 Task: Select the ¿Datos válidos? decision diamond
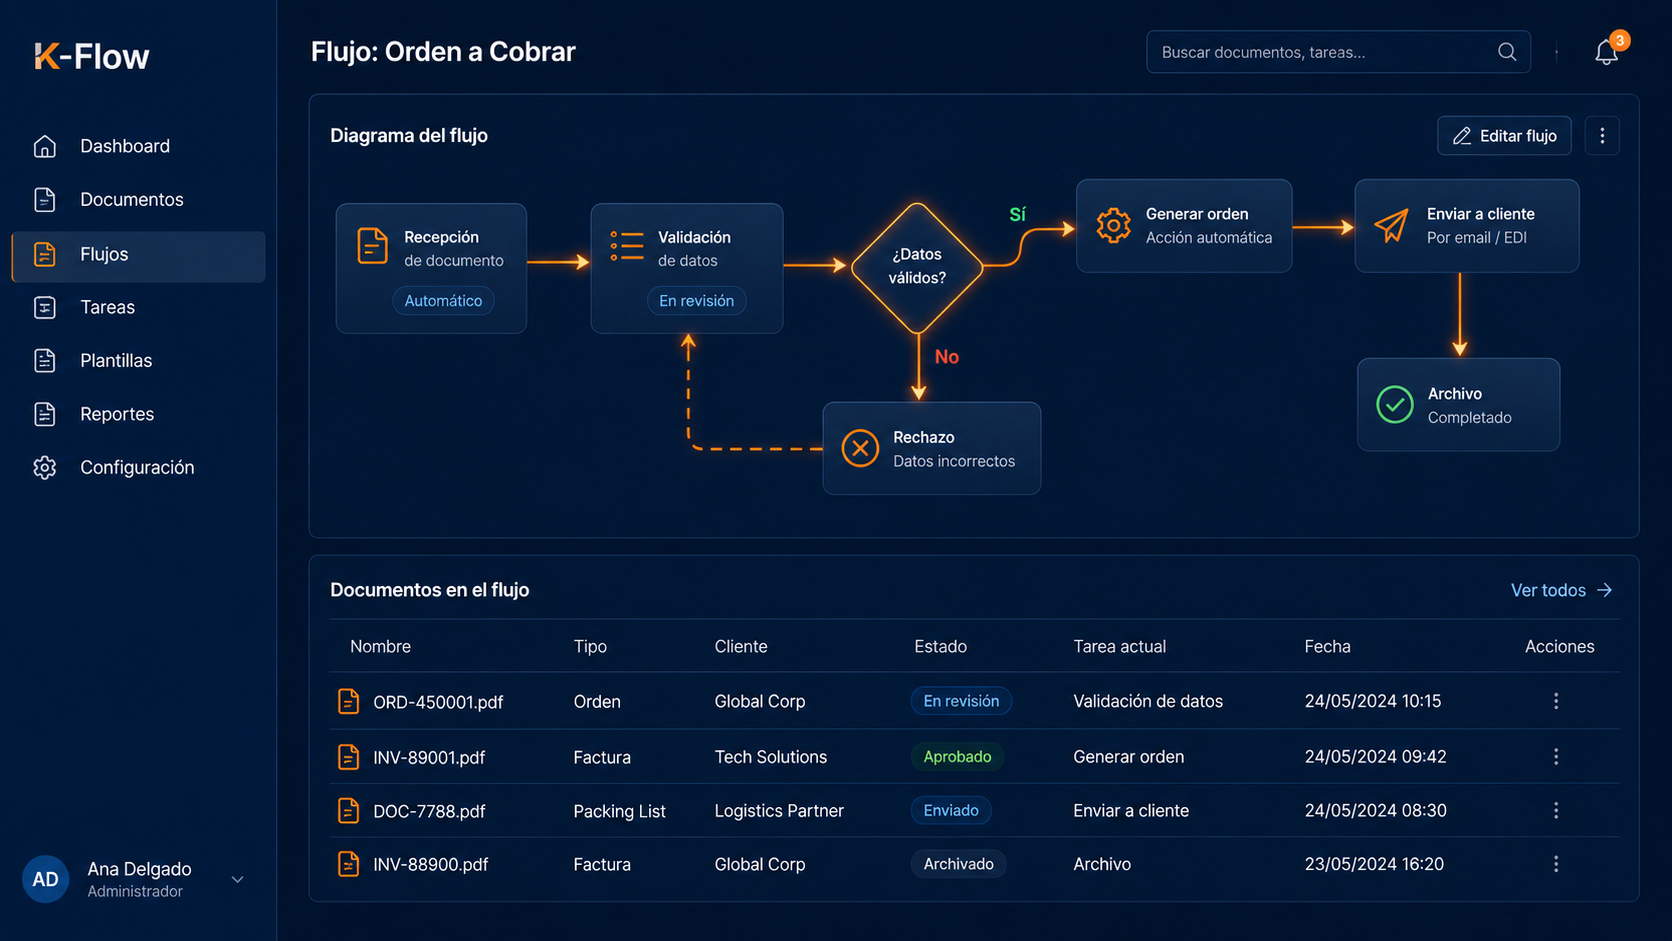(x=917, y=267)
